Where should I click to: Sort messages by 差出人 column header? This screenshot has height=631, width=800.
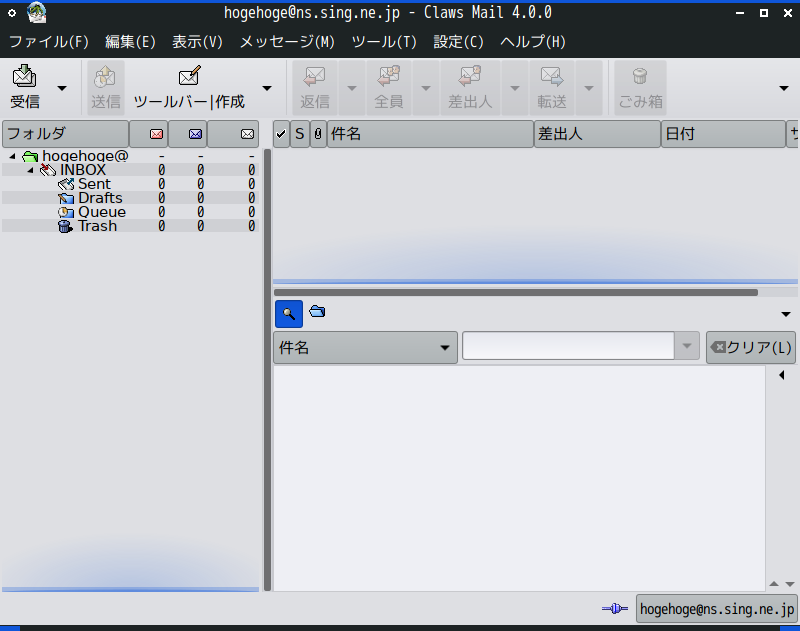597,134
